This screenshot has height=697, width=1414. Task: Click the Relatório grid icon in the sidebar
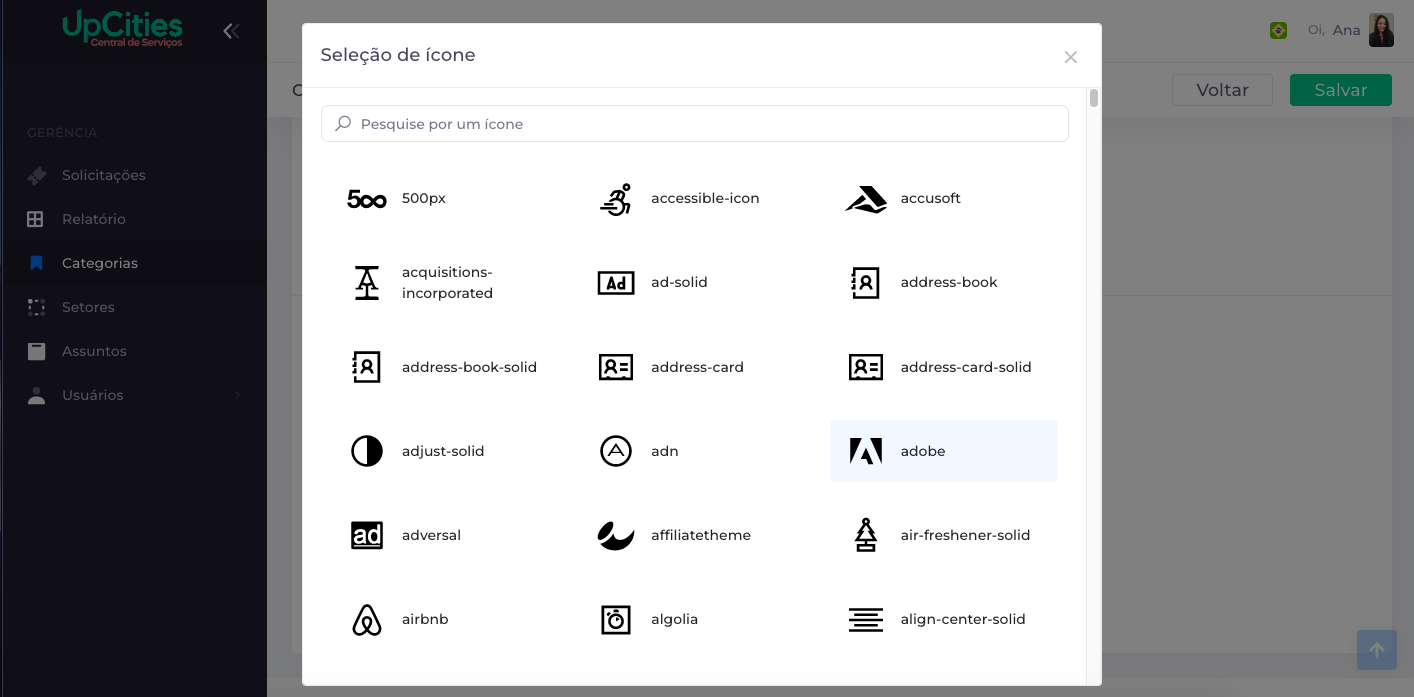coord(36,219)
